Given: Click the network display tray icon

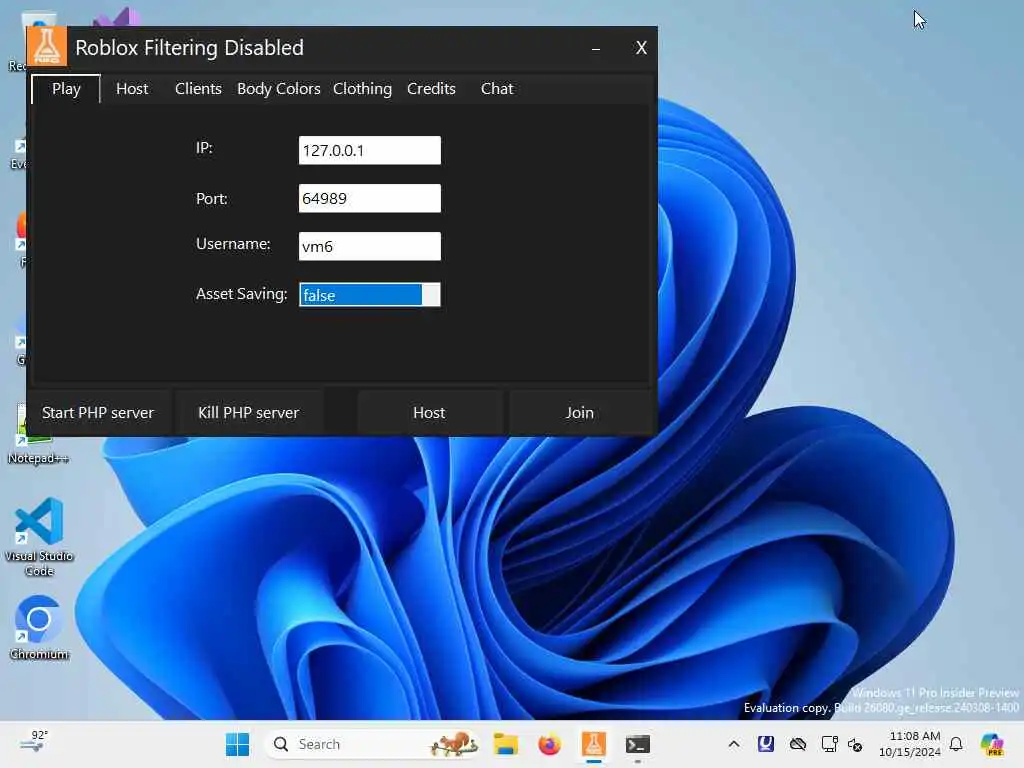Looking at the screenshot, I should coord(829,744).
